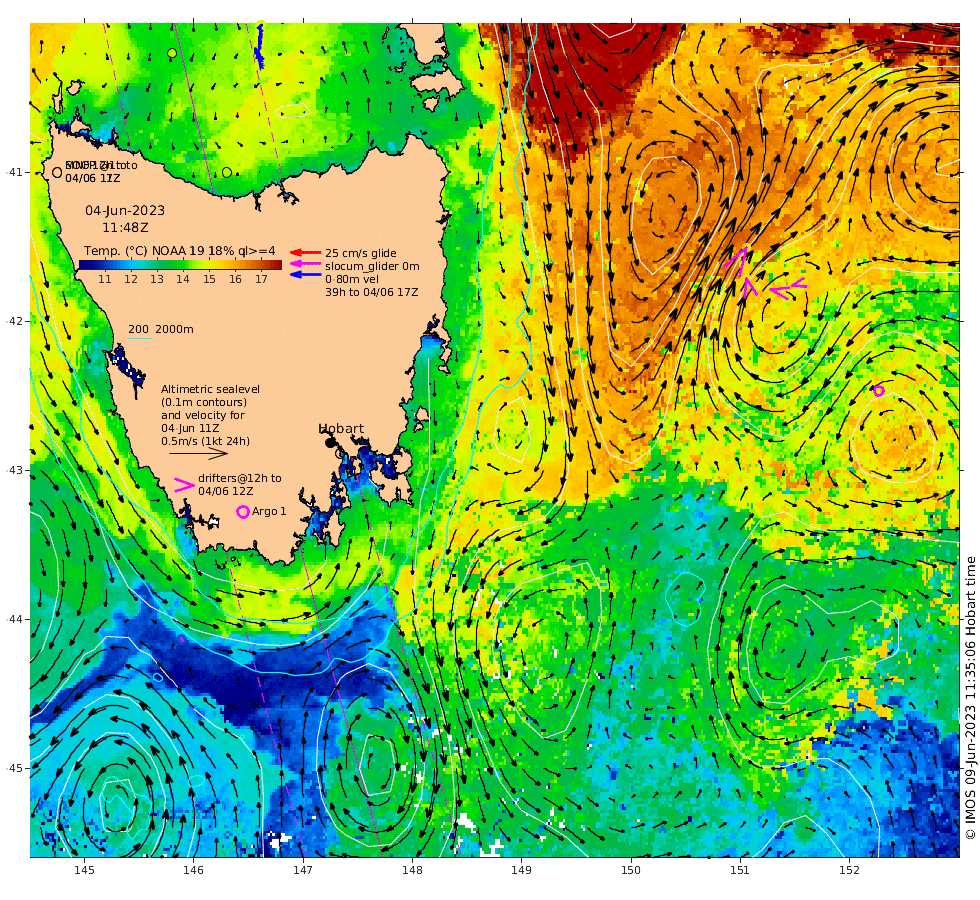Click latitude label -43 on left axis

15,470
